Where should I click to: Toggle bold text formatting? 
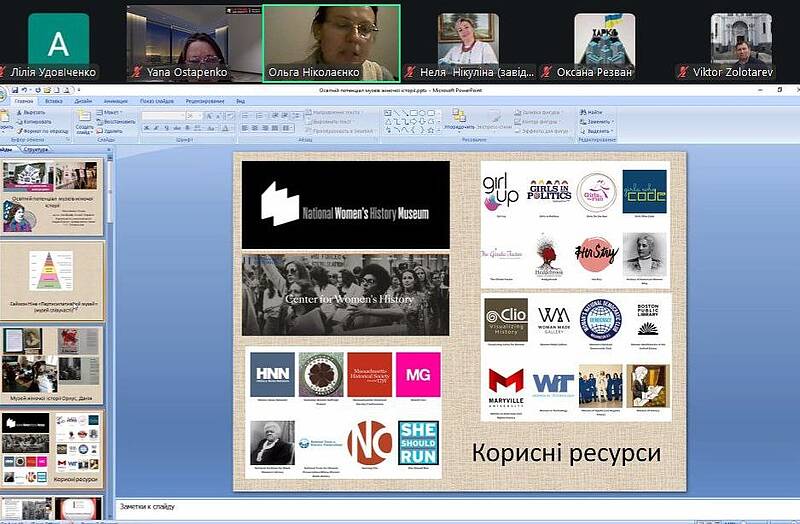coord(146,129)
